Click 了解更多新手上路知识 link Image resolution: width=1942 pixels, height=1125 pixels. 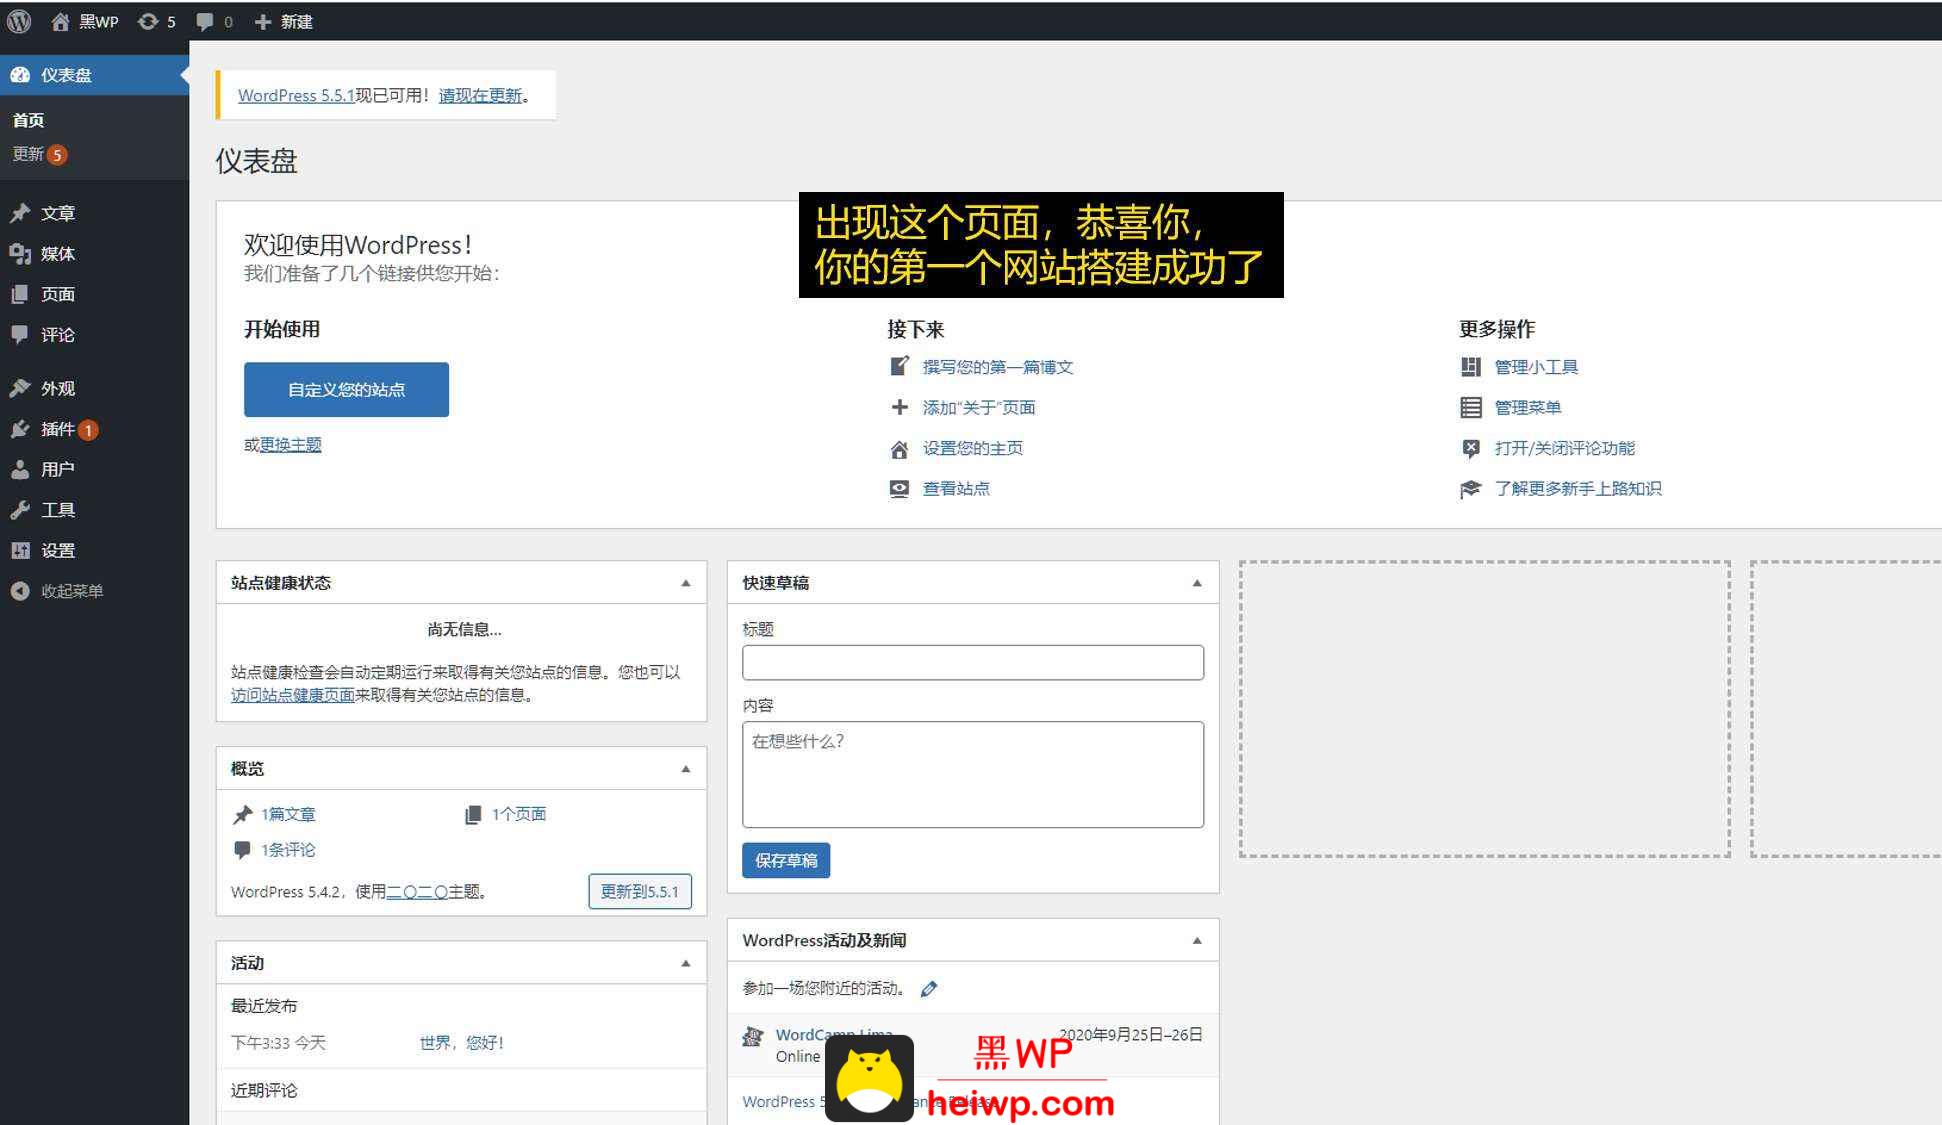[x=1578, y=488]
